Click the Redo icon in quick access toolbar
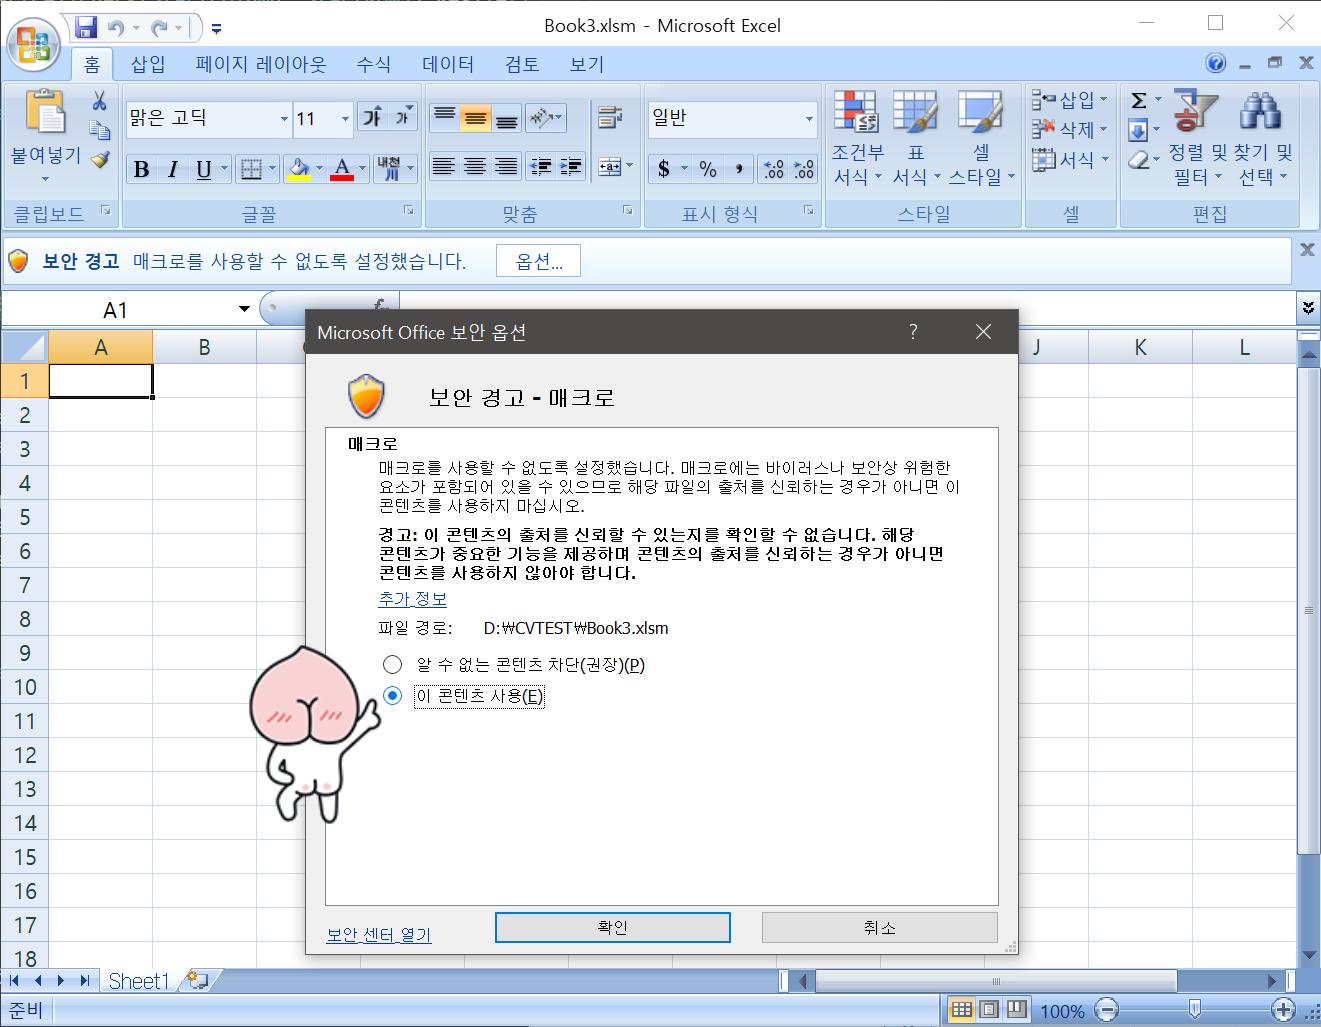 pyautogui.click(x=159, y=28)
